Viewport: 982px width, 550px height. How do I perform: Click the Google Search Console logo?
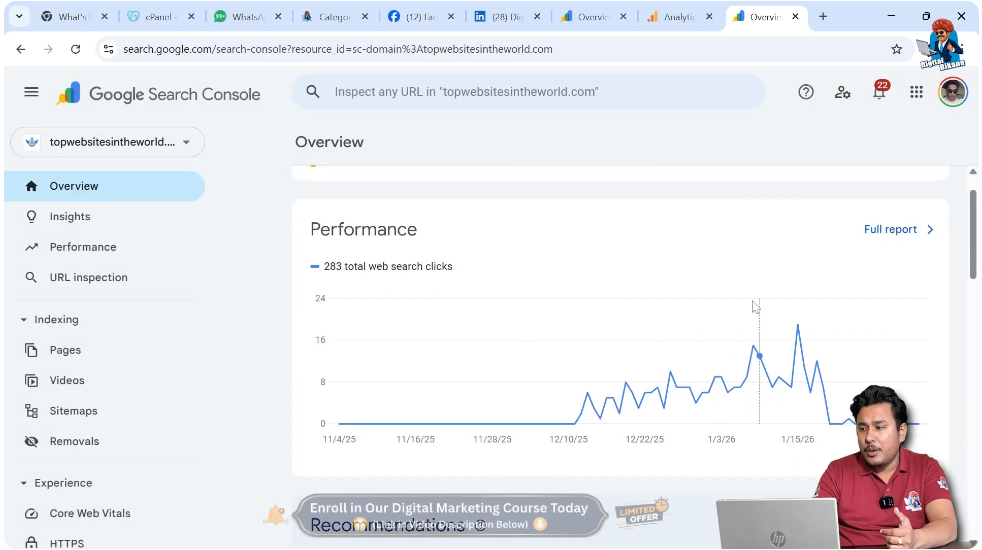[158, 94]
